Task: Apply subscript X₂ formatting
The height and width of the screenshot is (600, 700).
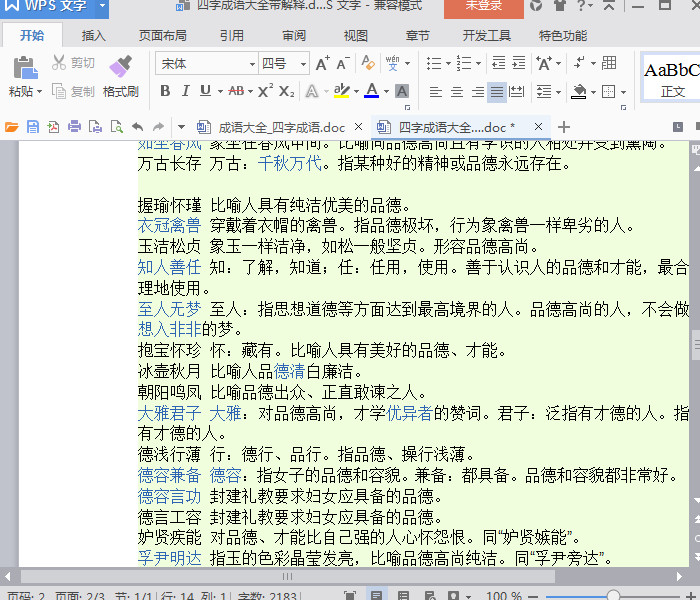Action: tap(286, 92)
